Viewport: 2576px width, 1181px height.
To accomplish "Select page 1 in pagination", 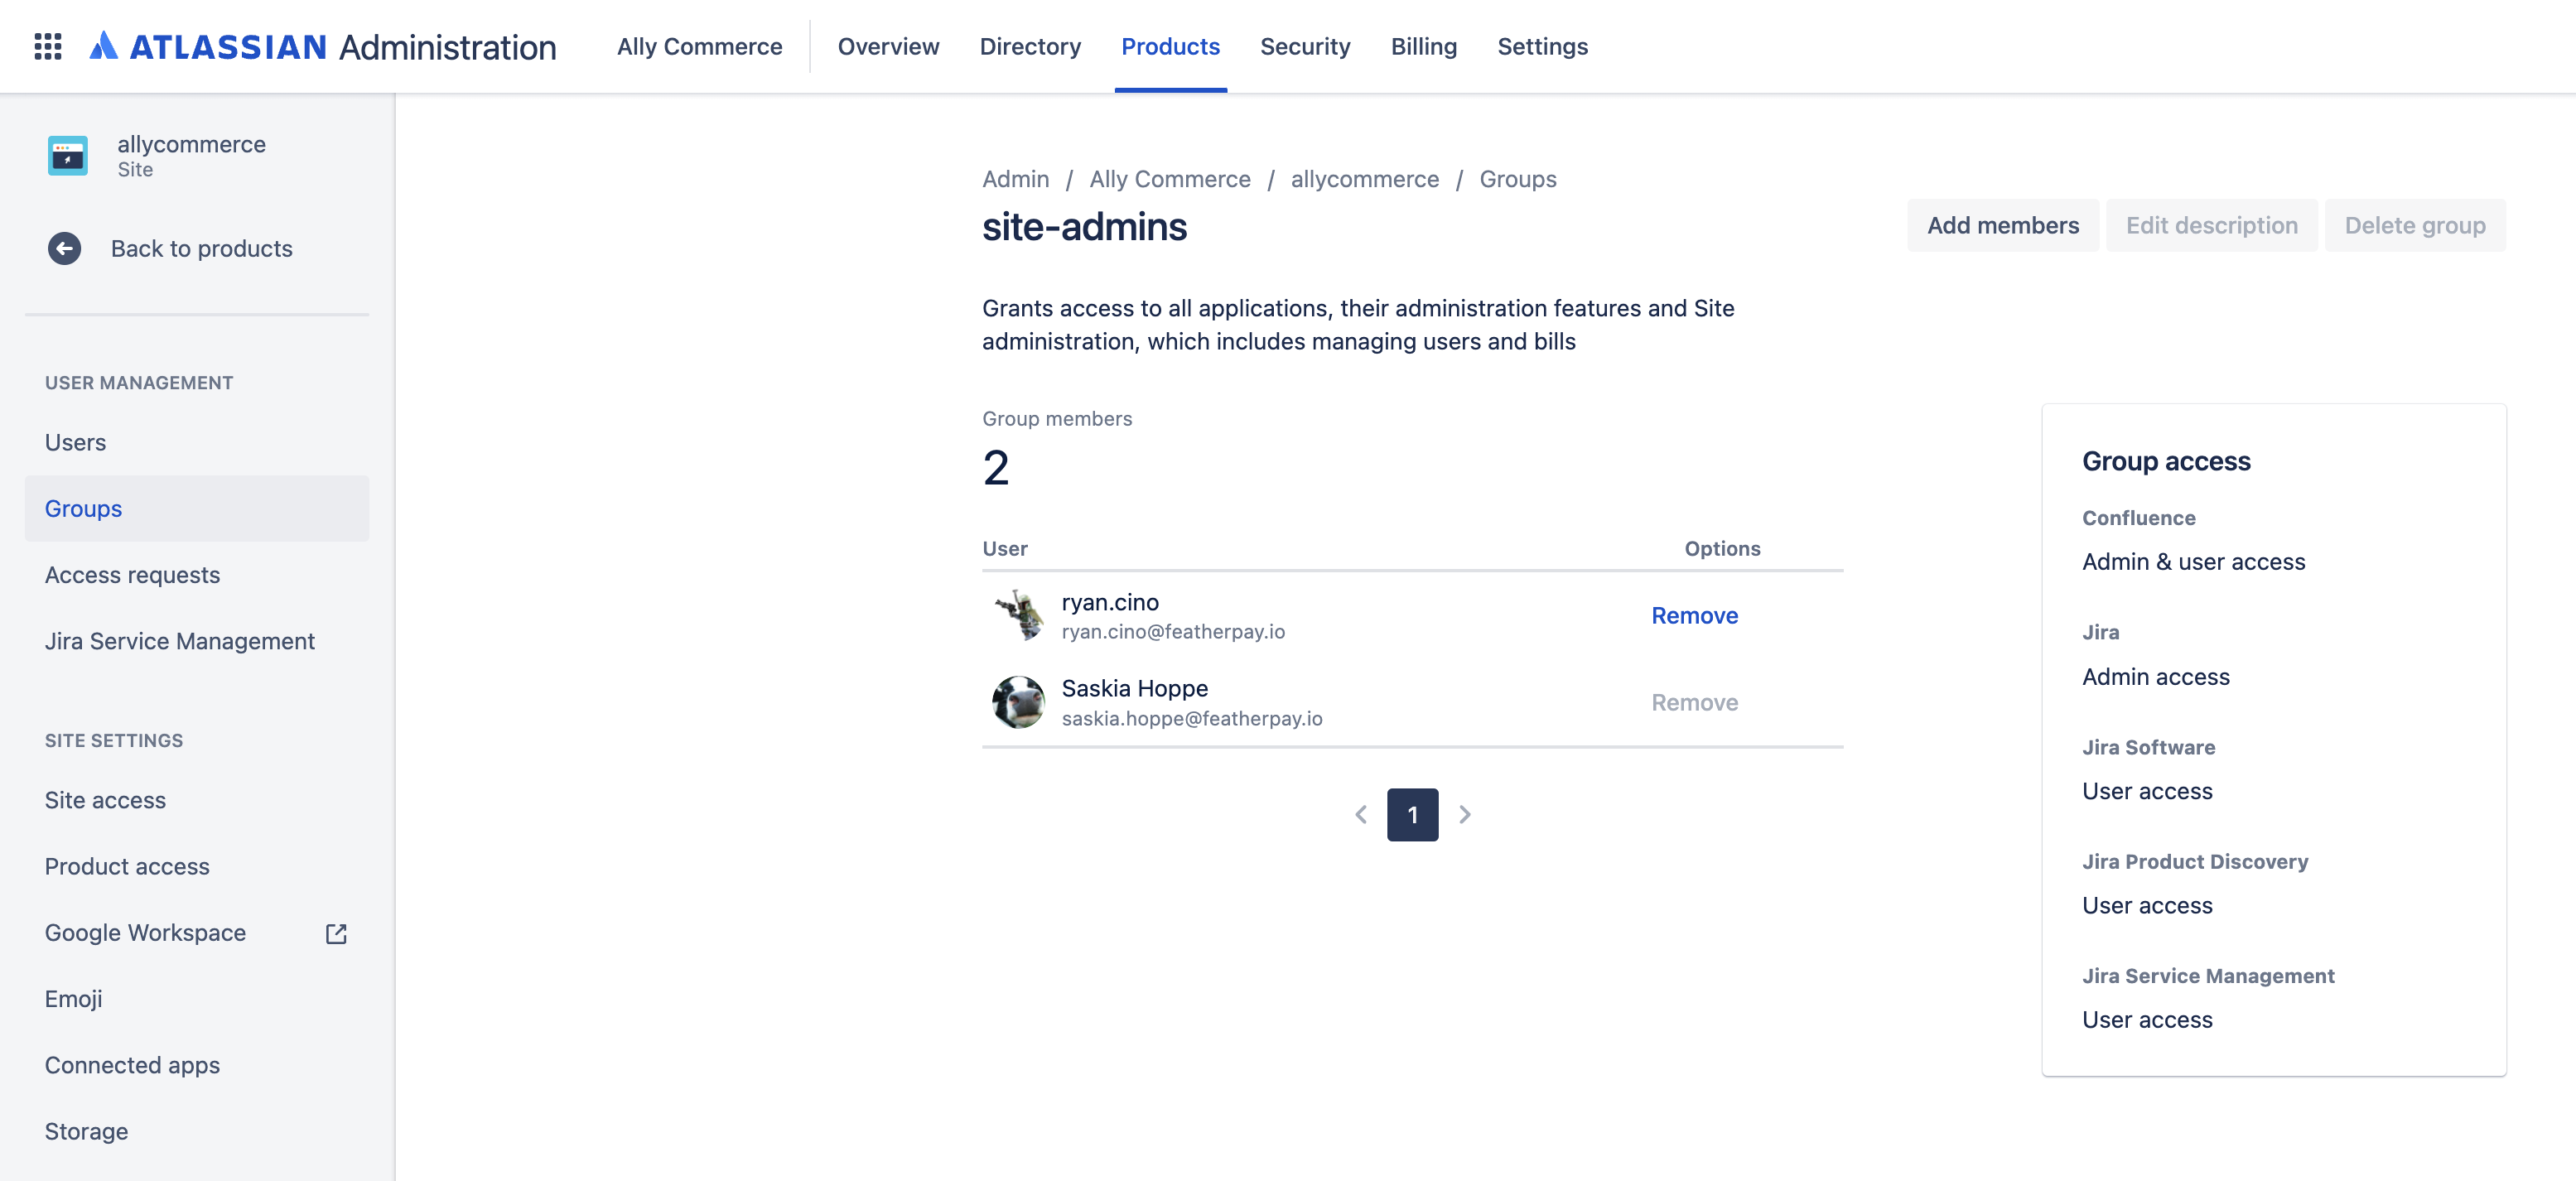I will click(1412, 814).
